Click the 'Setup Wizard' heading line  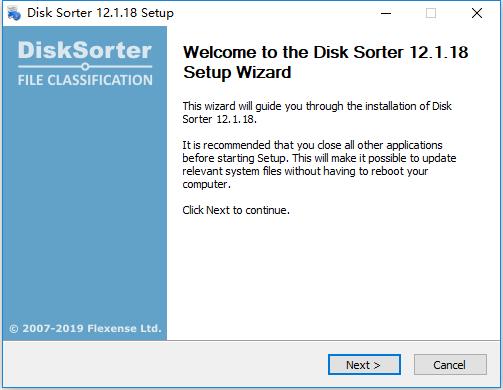[237, 72]
